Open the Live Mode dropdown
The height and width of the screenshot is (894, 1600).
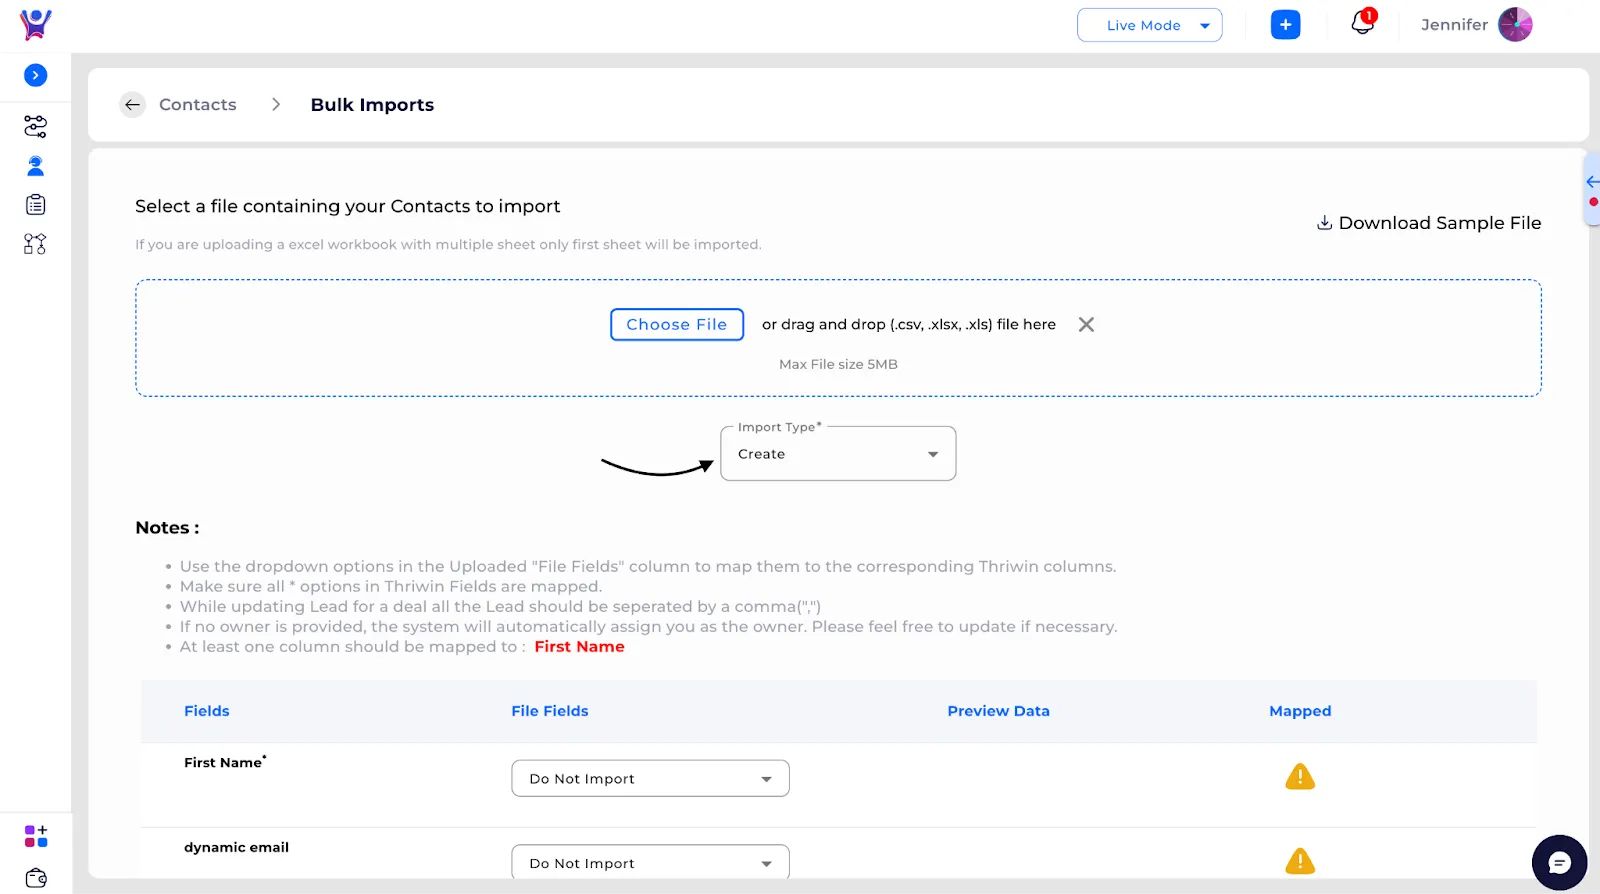pos(1149,25)
